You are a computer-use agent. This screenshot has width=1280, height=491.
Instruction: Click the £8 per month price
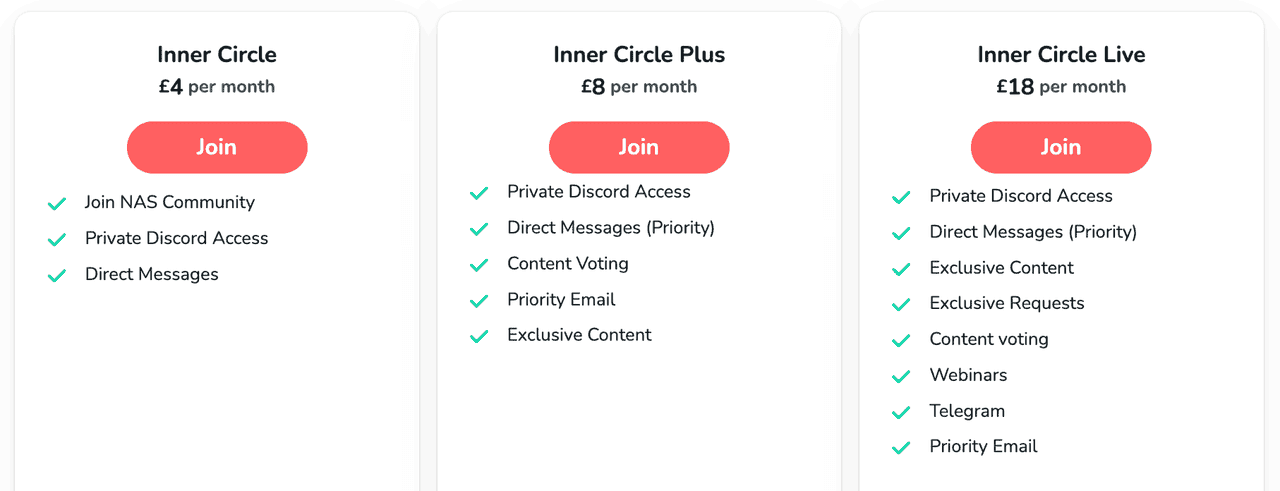click(639, 87)
